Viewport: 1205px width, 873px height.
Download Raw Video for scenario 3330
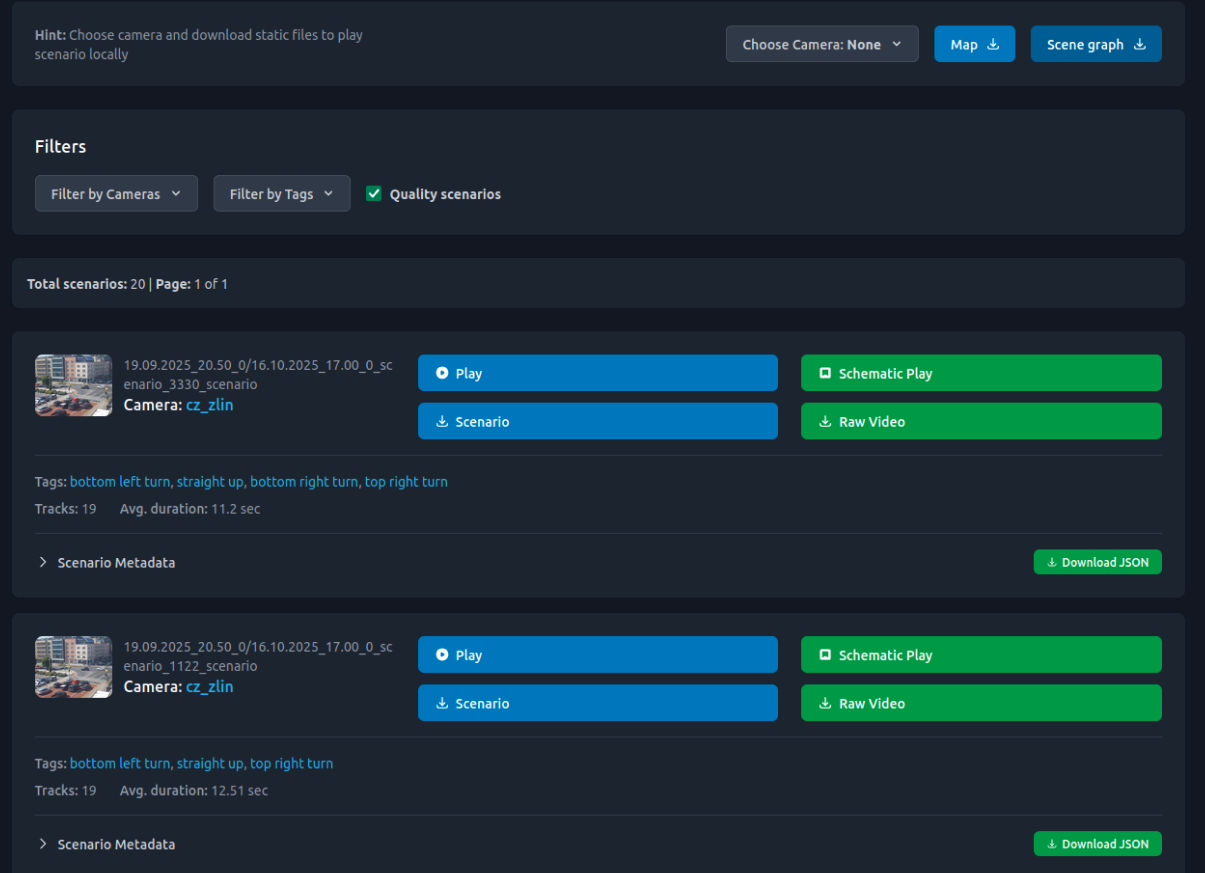pyautogui.click(x=980, y=421)
